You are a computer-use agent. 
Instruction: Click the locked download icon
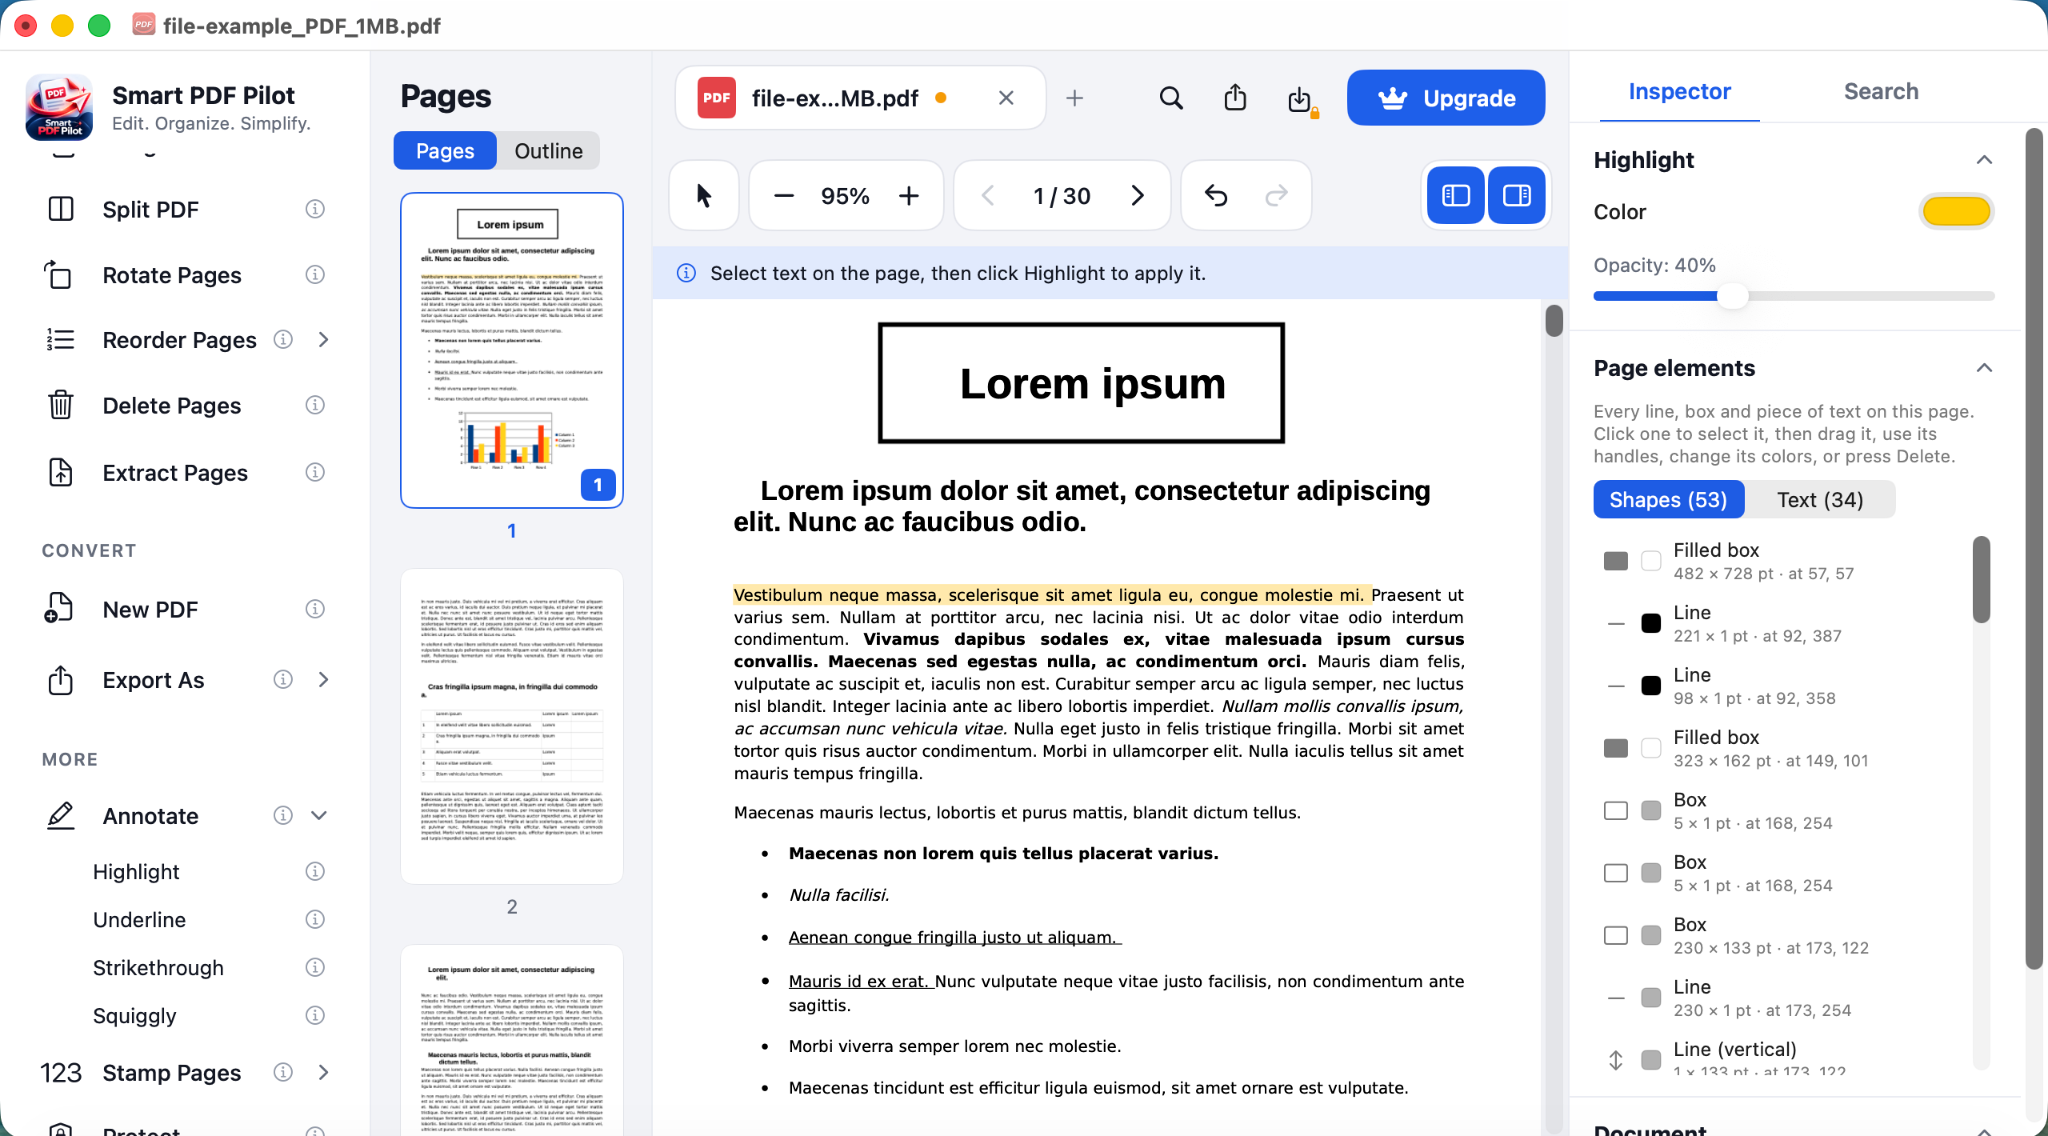click(1300, 99)
